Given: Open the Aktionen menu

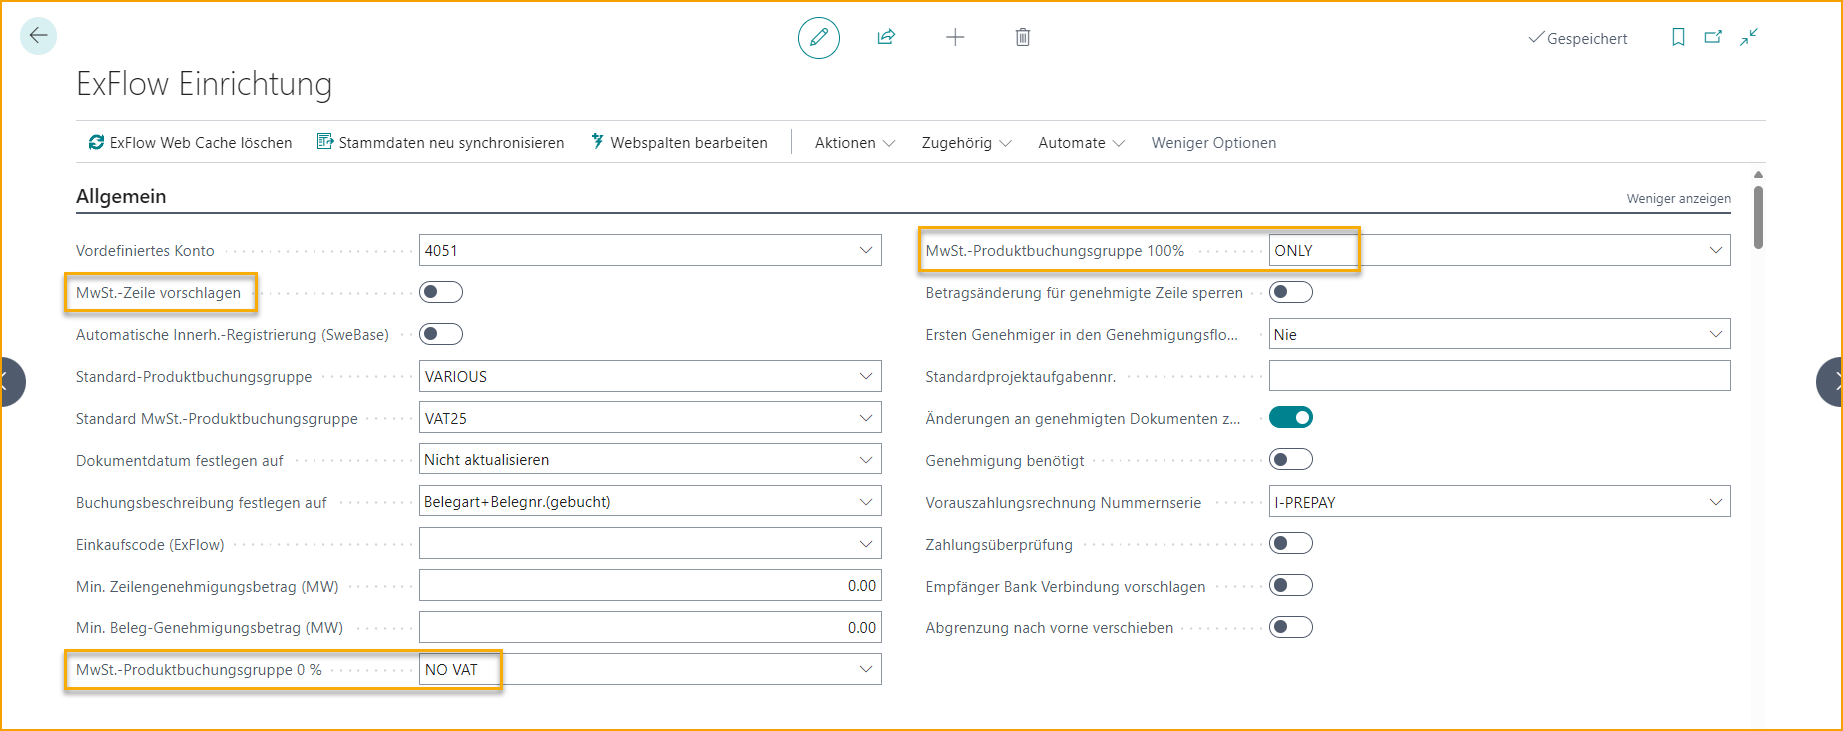Looking at the screenshot, I should (854, 143).
